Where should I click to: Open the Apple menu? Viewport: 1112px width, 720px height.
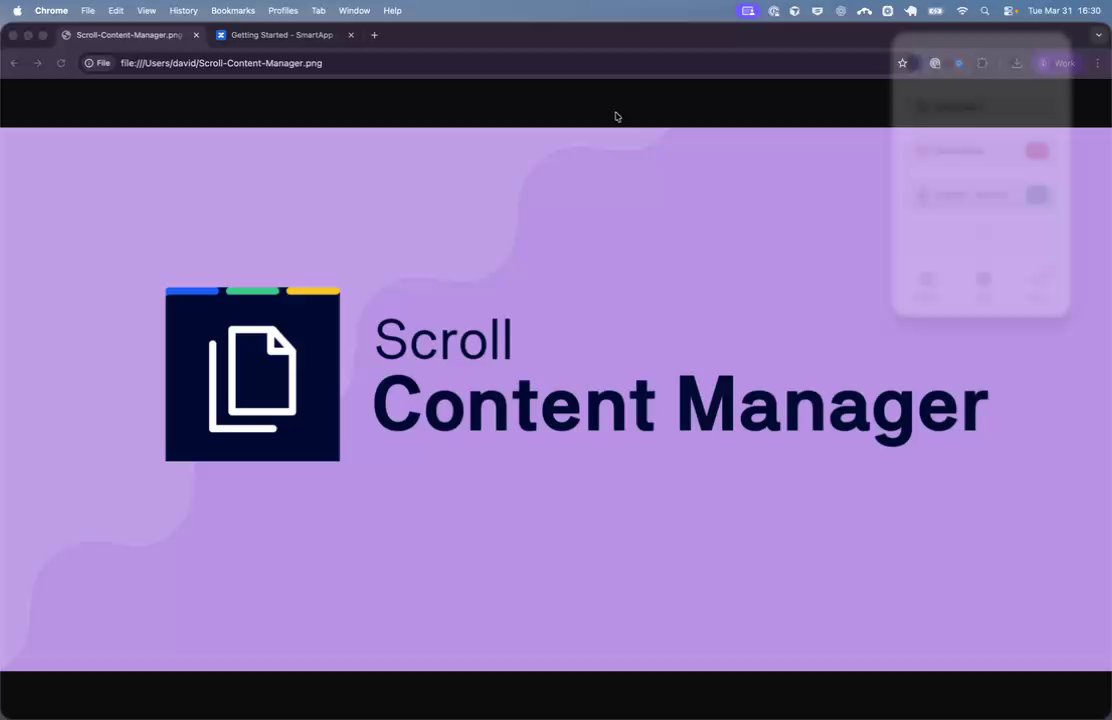click(17, 11)
